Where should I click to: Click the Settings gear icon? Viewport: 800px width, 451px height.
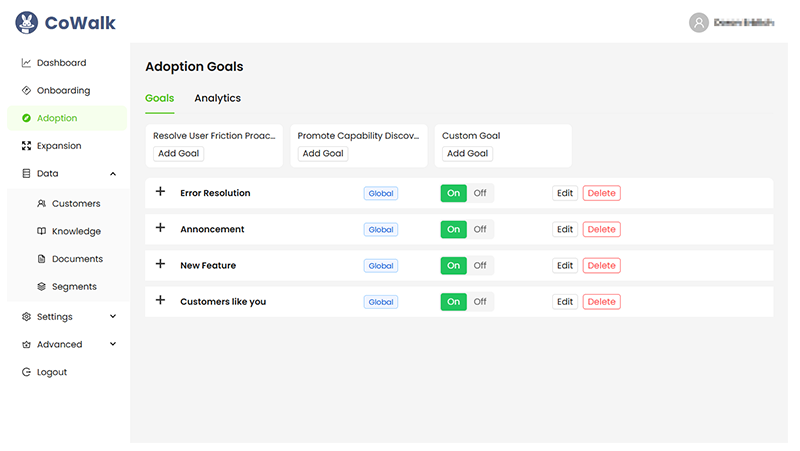point(26,317)
